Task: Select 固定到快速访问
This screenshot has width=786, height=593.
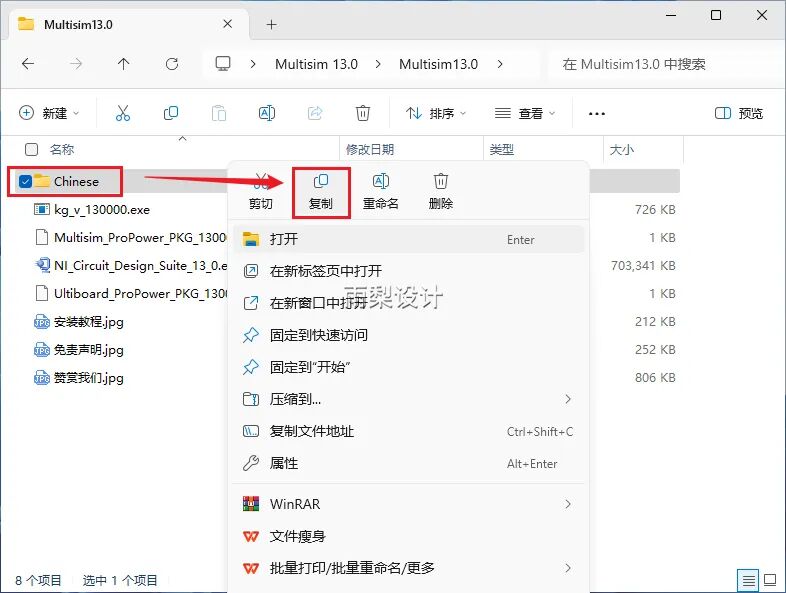Action: tap(409, 335)
